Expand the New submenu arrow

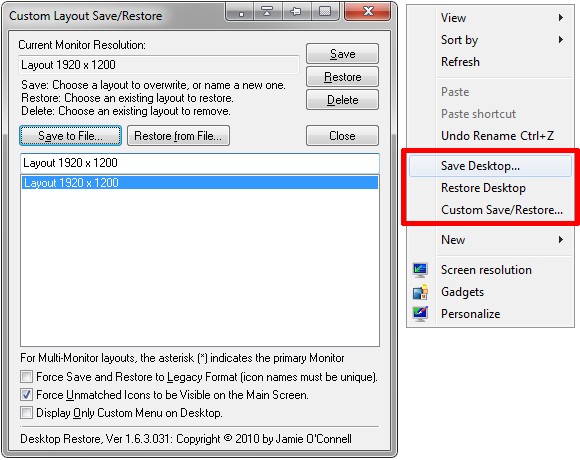pyautogui.click(x=561, y=240)
